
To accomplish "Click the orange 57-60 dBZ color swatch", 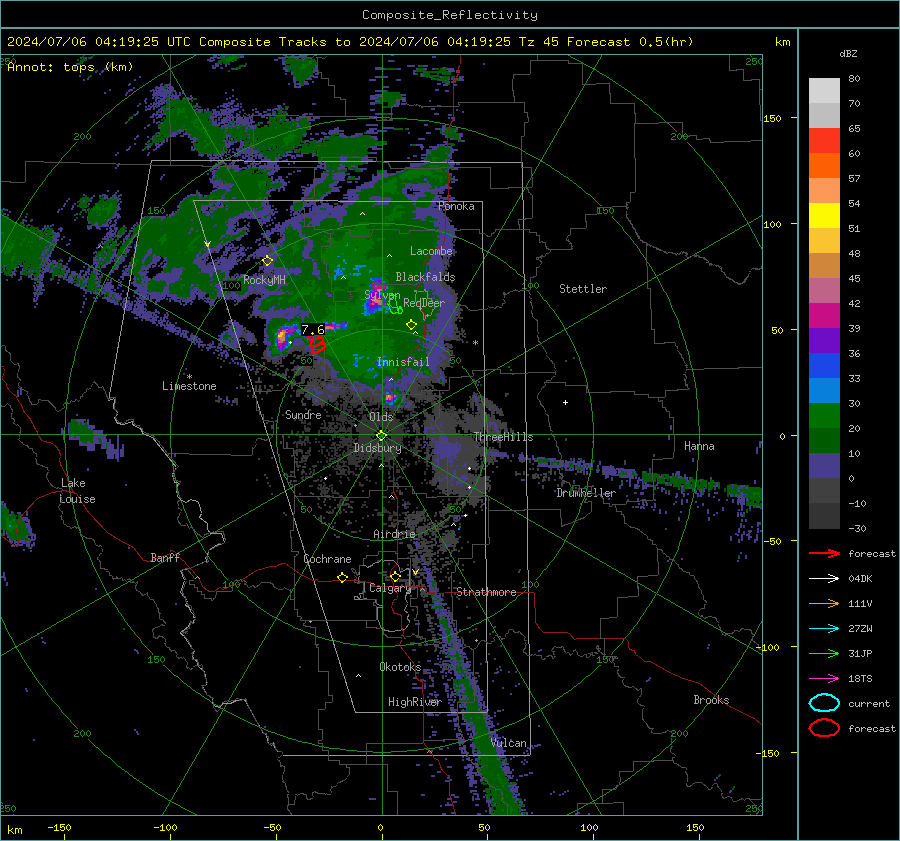I will click(824, 165).
